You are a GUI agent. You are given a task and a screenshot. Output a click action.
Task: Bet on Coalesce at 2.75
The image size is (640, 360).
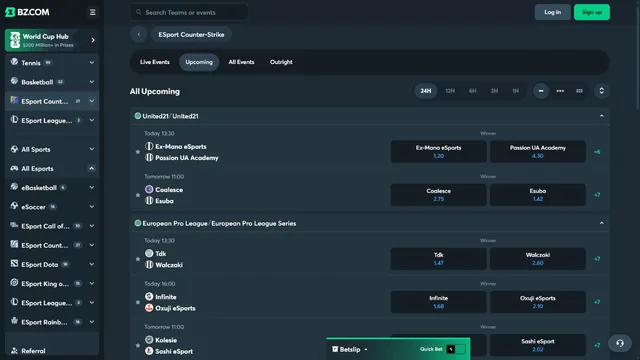tap(438, 195)
